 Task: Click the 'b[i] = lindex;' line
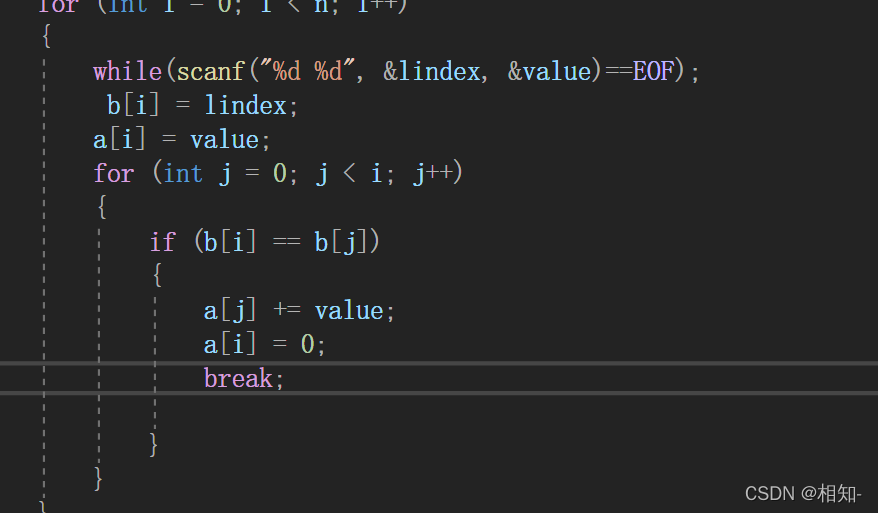point(202,105)
